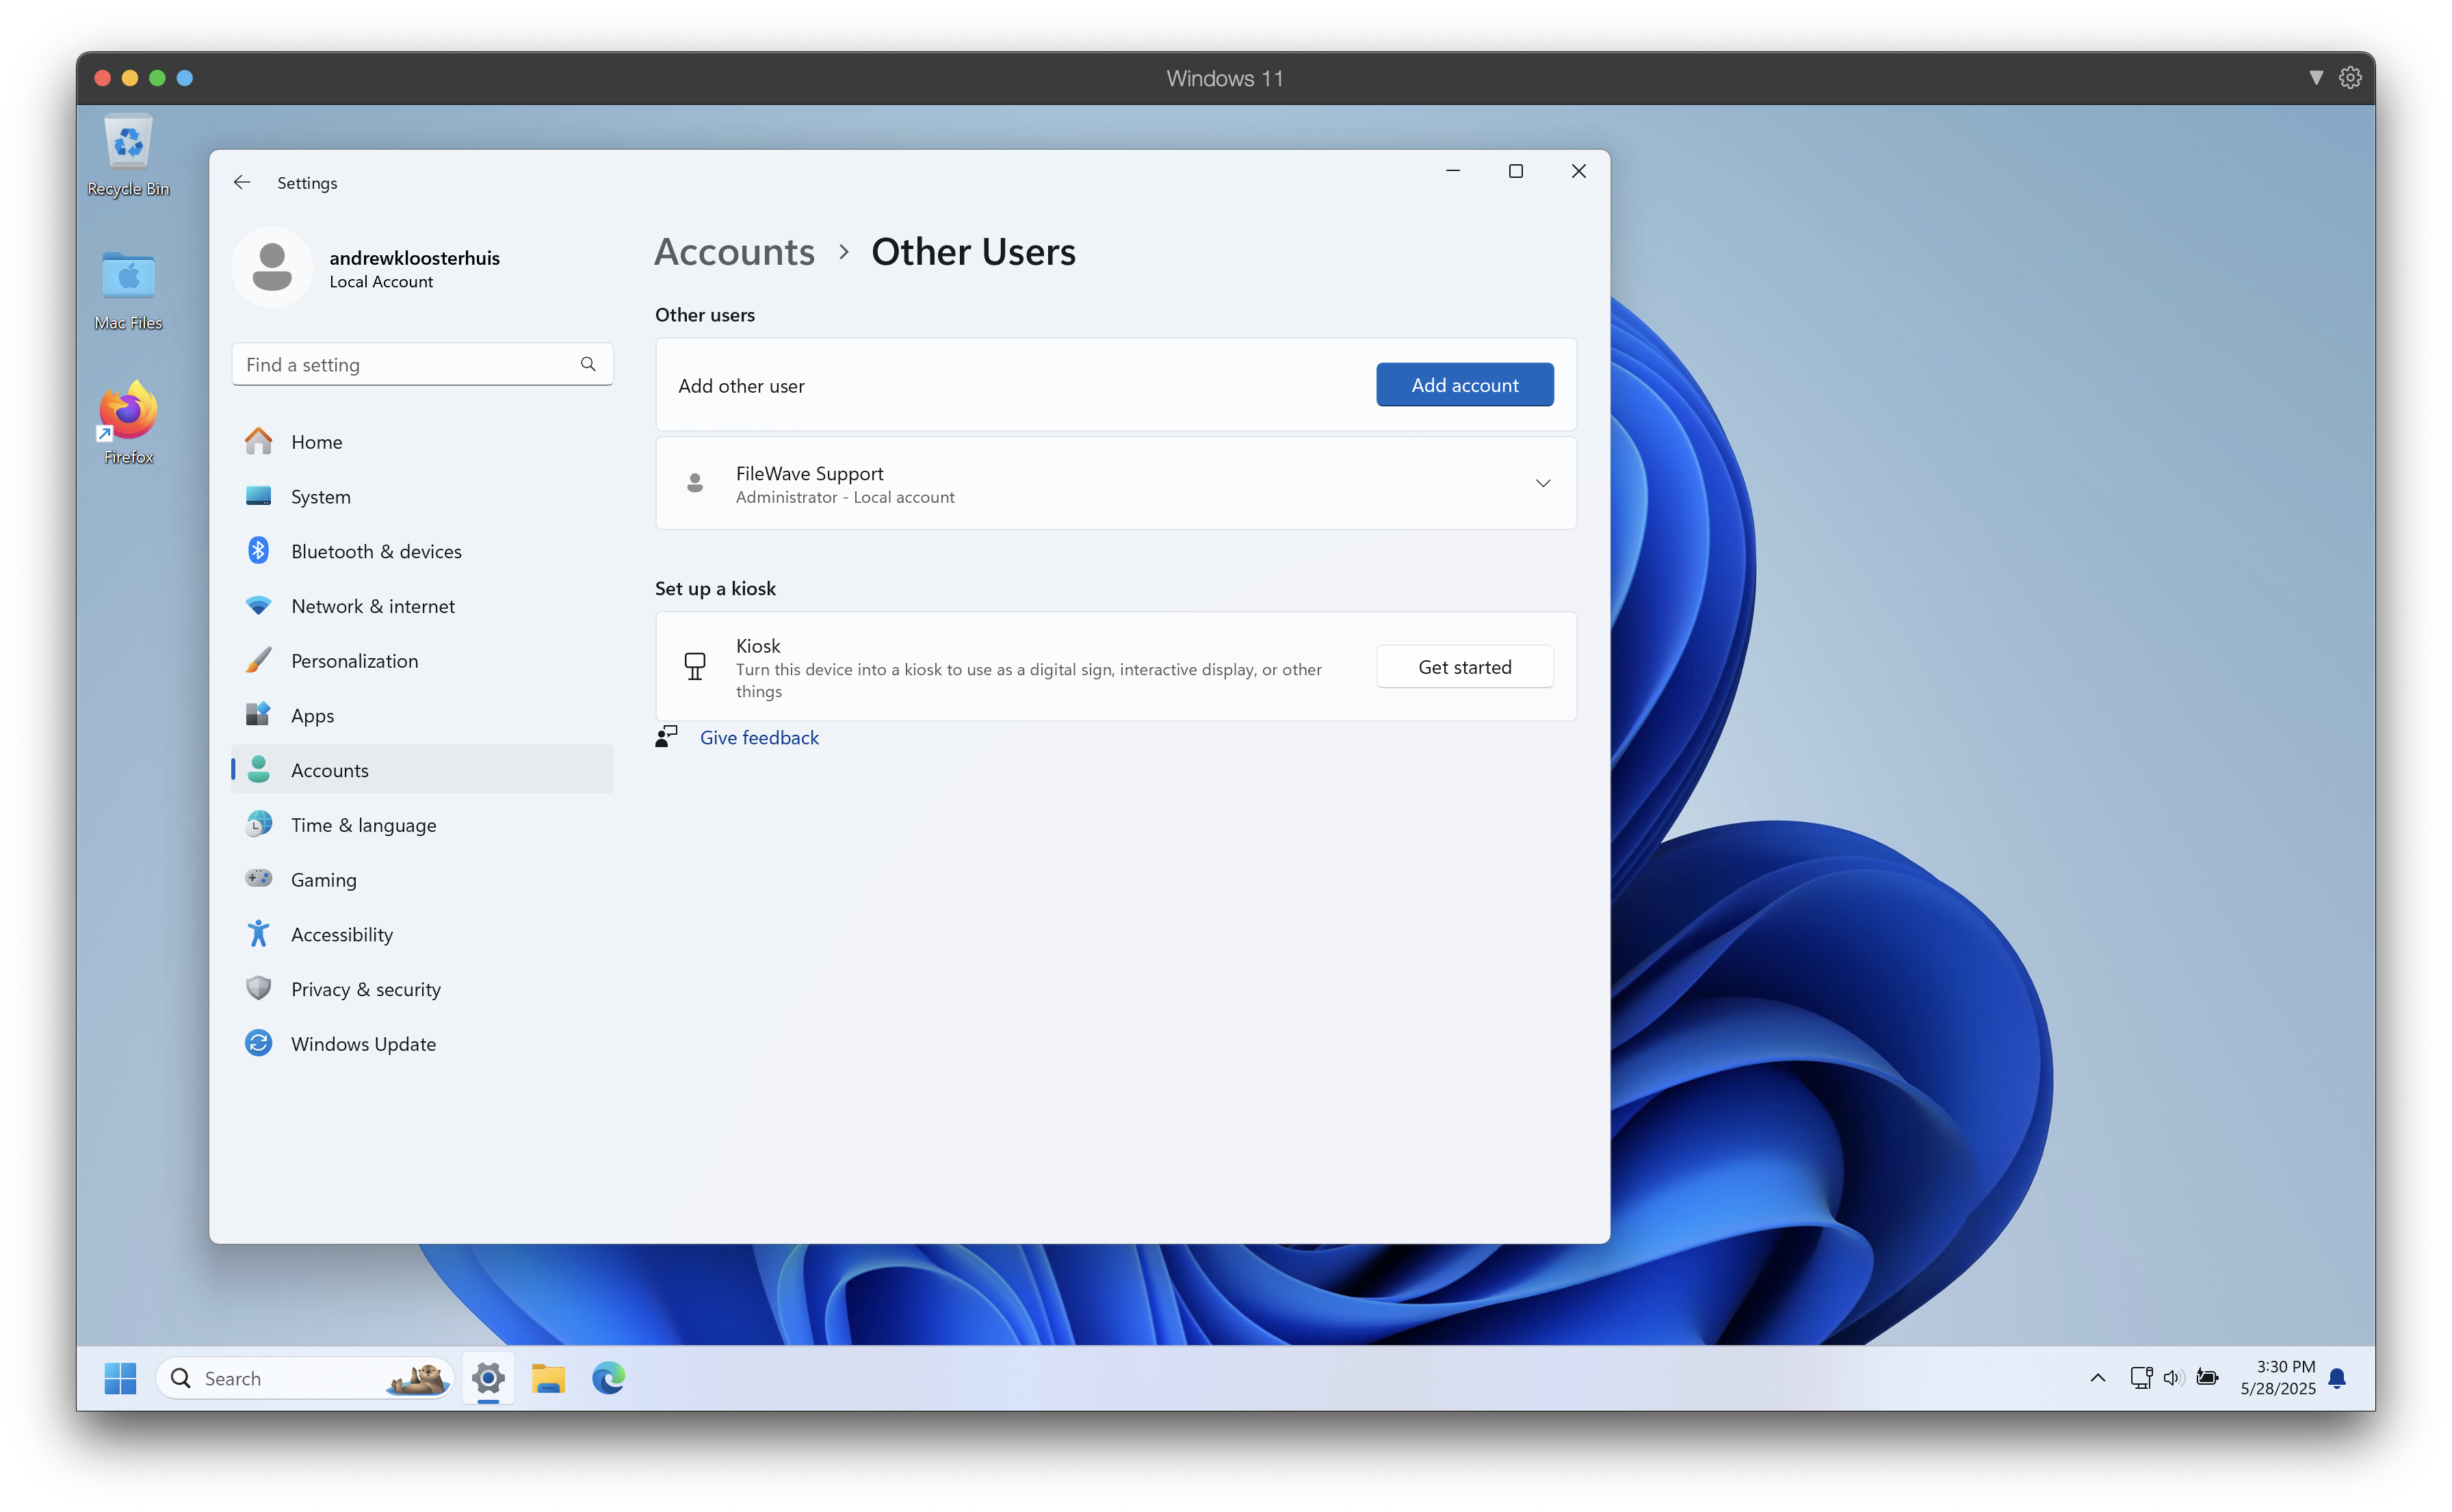The width and height of the screenshot is (2452, 1512).
Task: Open Accessibility settings
Action: (422, 935)
